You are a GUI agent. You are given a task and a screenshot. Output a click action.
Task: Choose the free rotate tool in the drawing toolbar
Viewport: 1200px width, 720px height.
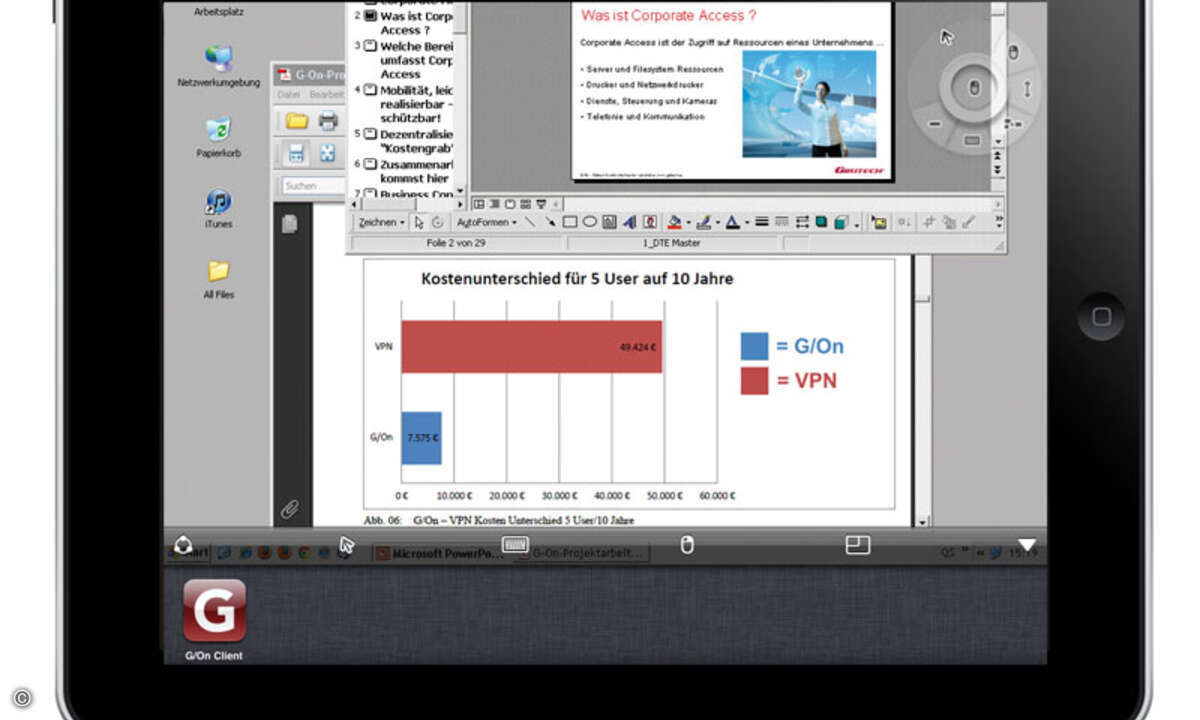click(x=437, y=222)
